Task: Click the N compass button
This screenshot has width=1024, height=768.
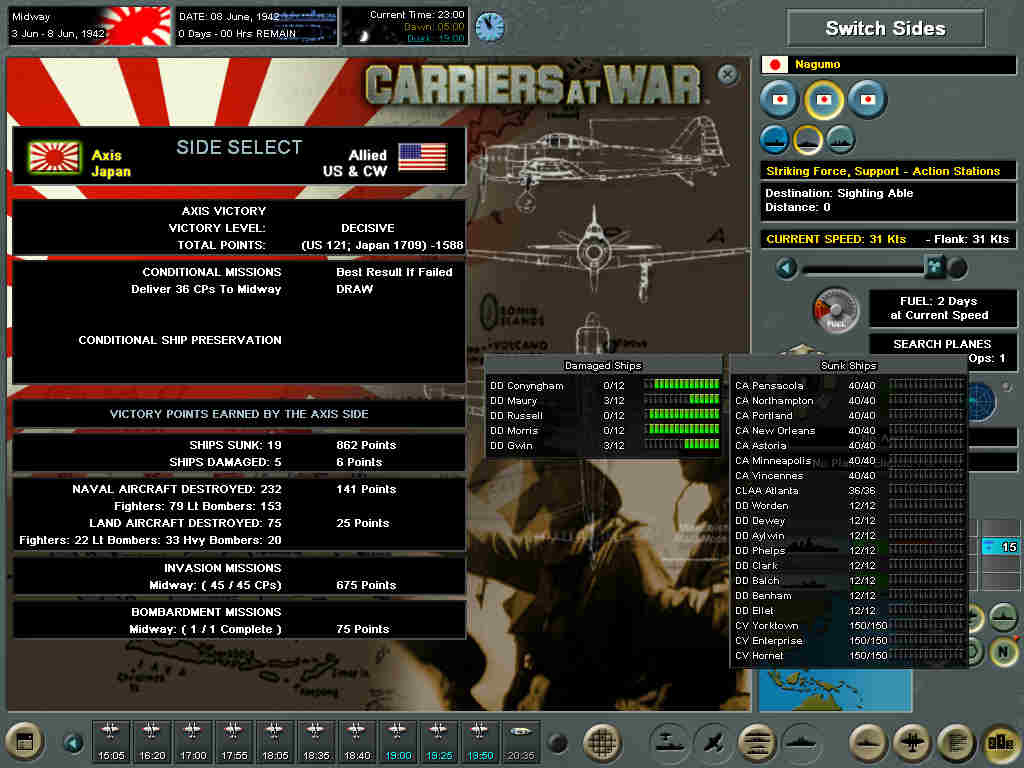Action: pos(1003,651)
